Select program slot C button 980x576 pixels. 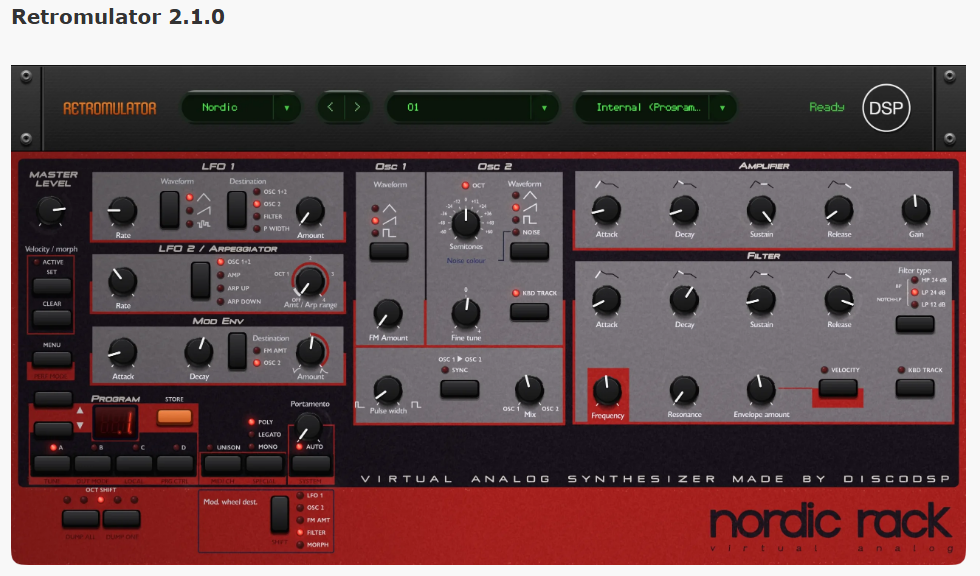click(134, 464)
